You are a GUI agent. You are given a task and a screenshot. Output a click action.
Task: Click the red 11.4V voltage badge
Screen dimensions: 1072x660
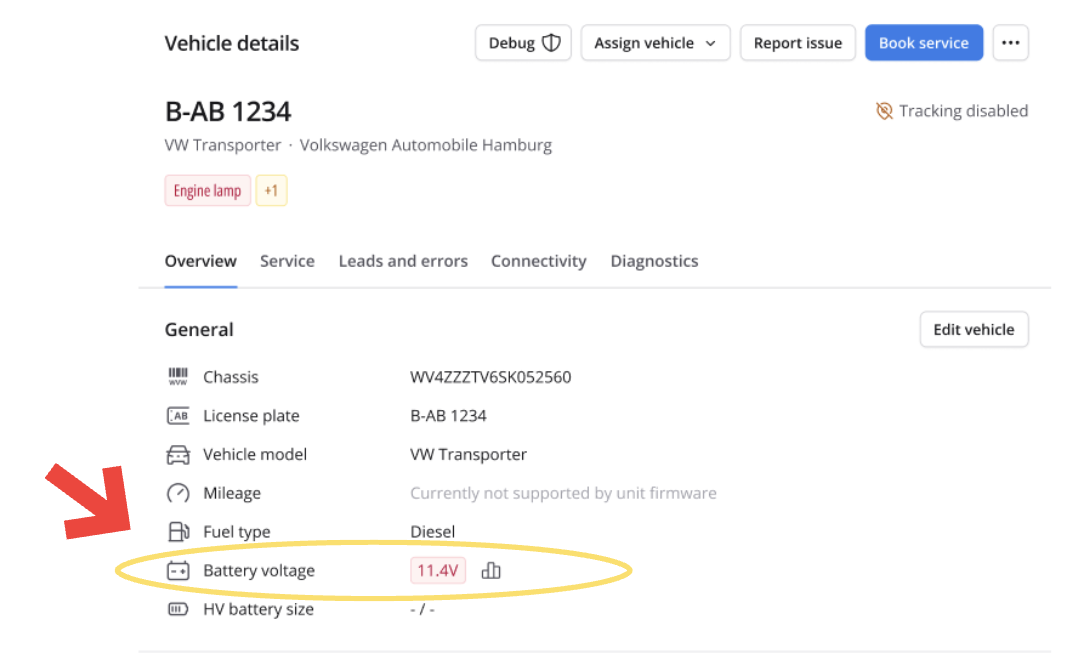(x=438, y=571)
